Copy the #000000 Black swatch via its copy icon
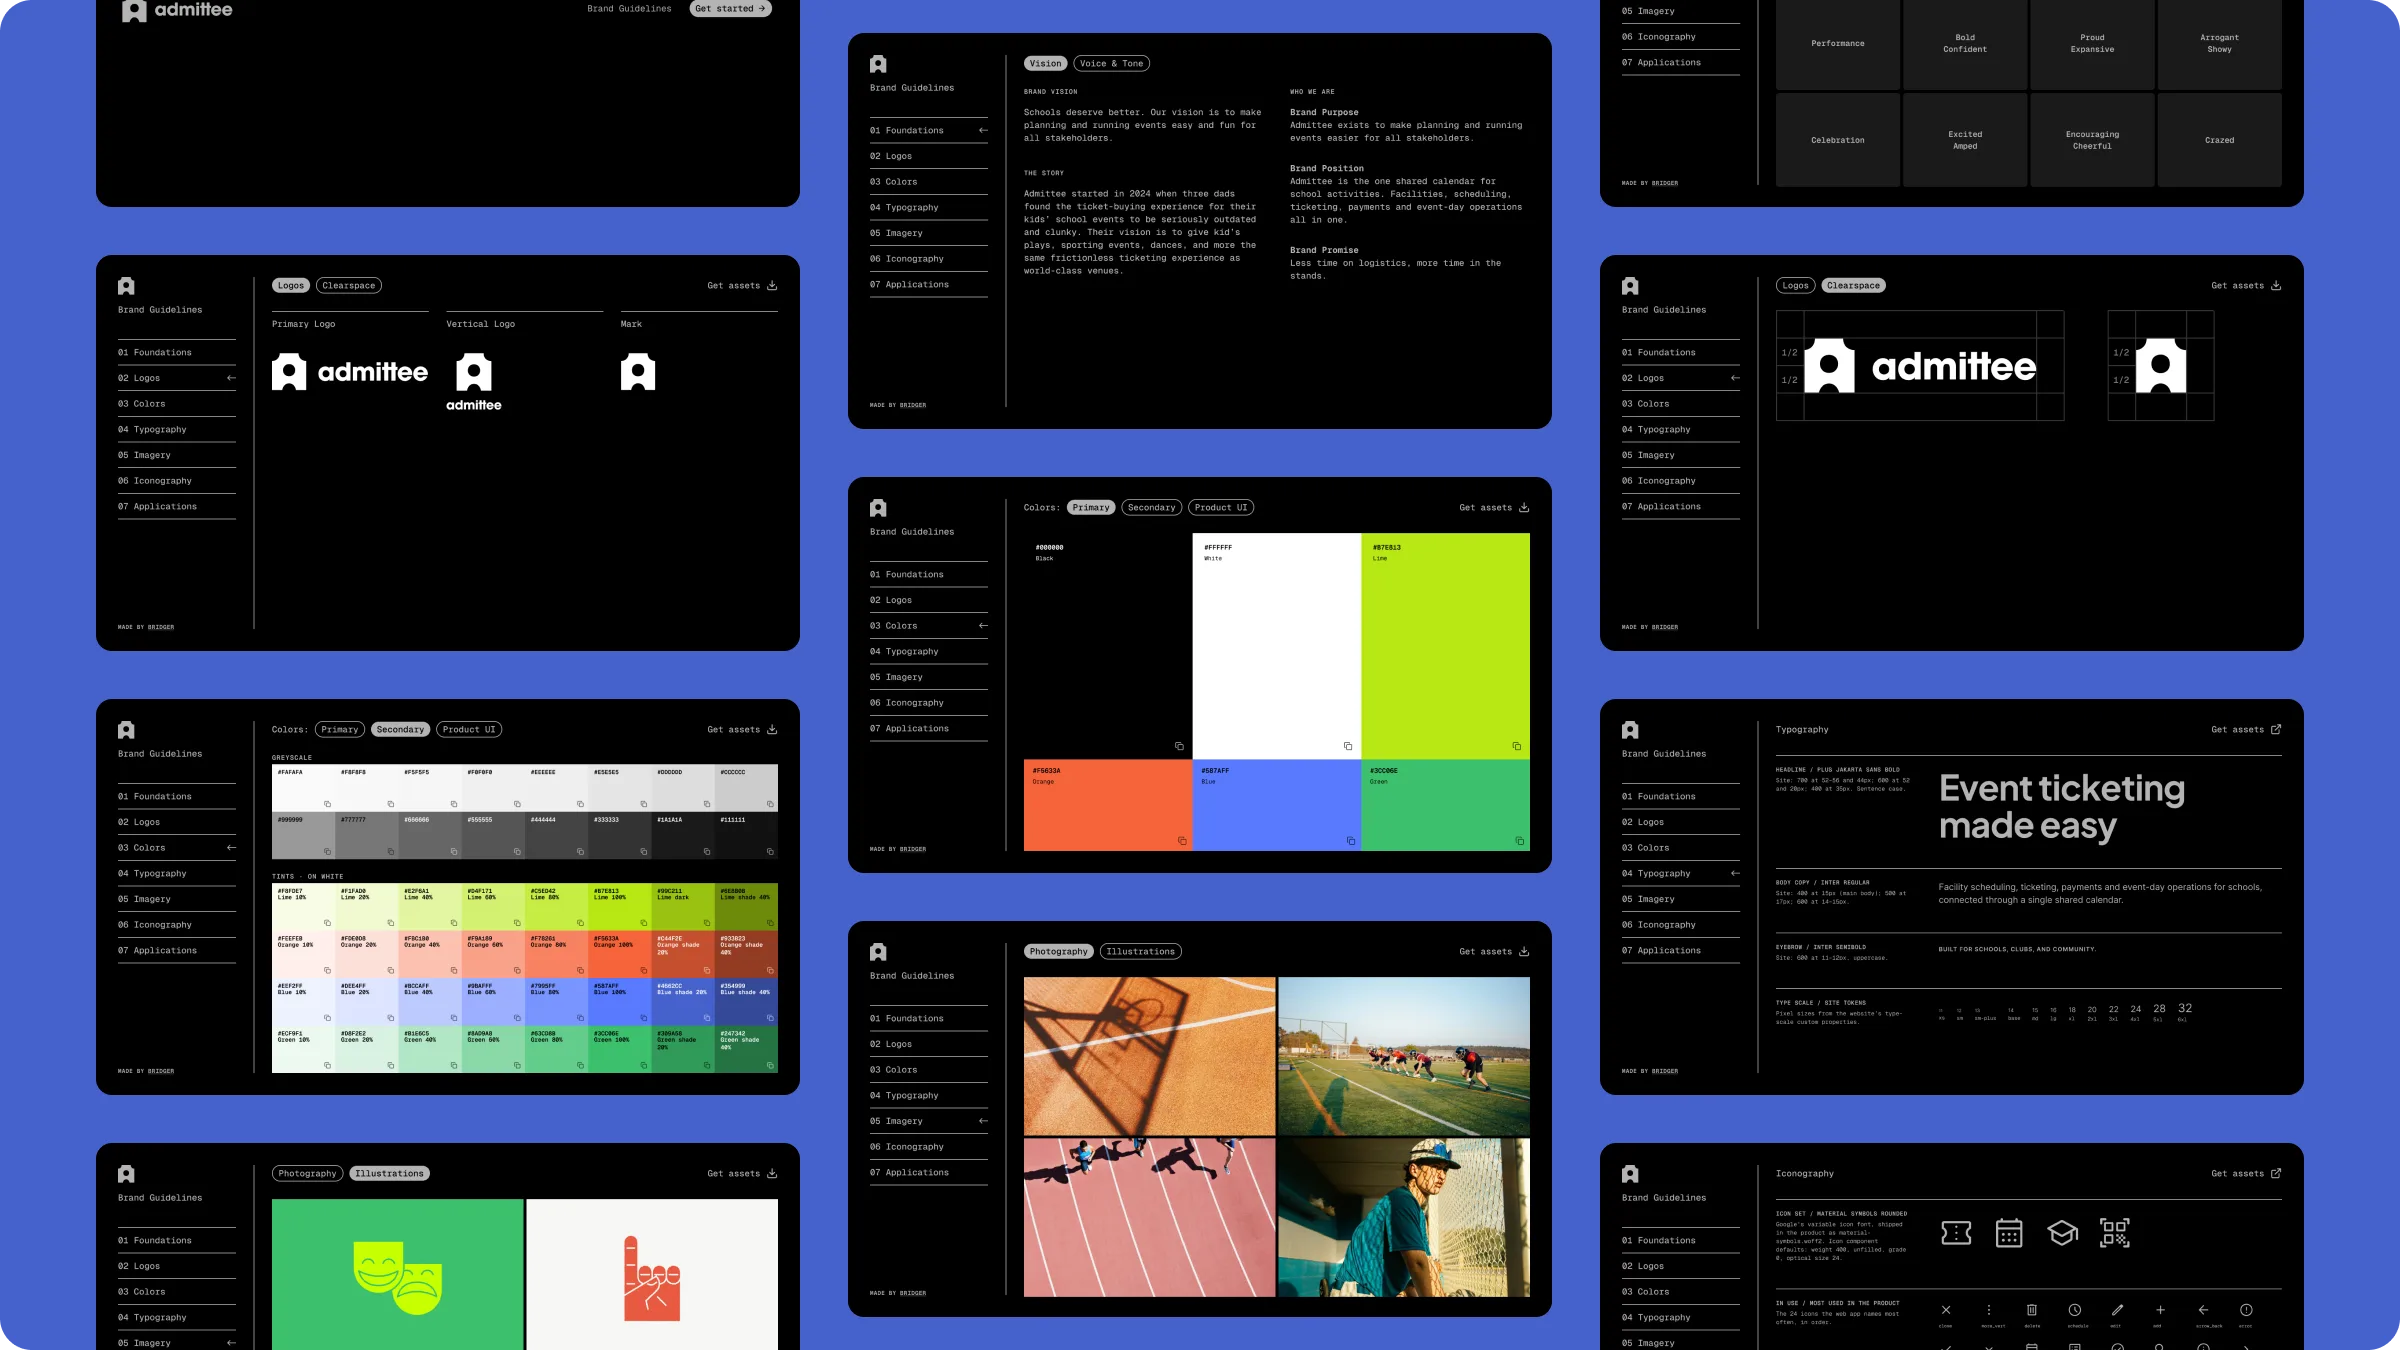The height and width of the screenshot is (1350, 2400). click(x=1179, y=746)
